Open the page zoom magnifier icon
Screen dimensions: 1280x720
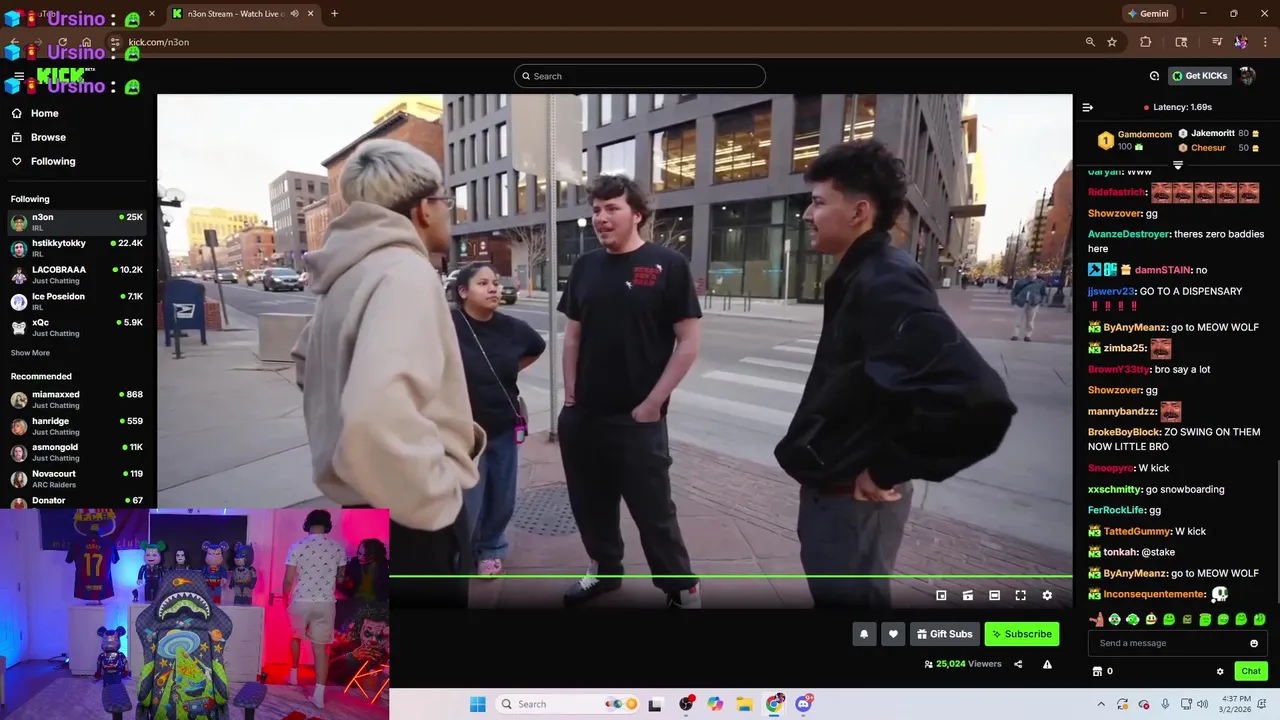click(x=1090, y=42)
